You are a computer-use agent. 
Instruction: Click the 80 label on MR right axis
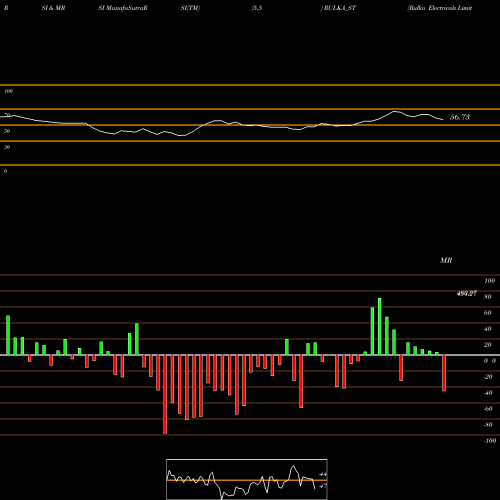pos(488,297)
